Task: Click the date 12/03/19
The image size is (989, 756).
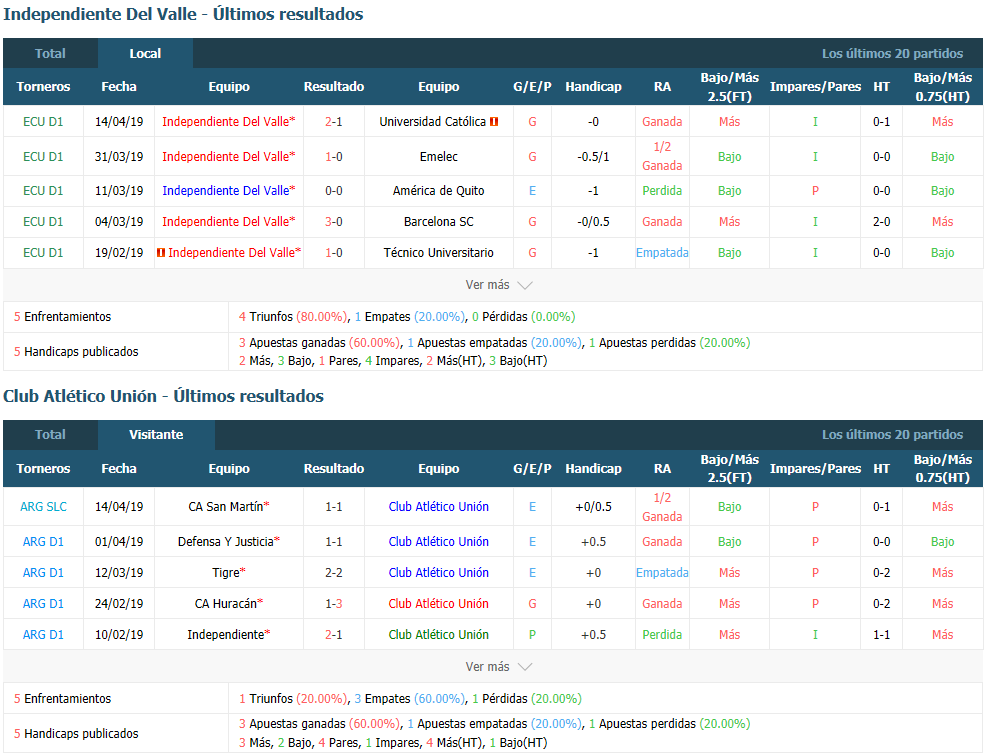Action: 119,573
